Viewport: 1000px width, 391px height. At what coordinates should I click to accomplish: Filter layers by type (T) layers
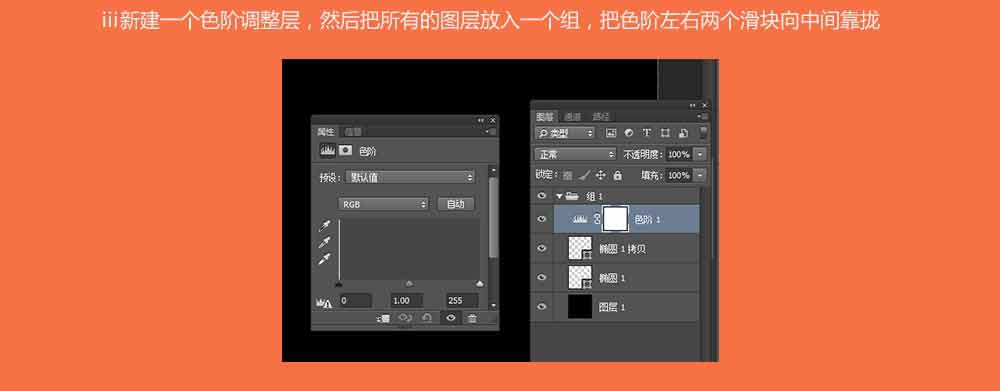[x=647, y=133]
